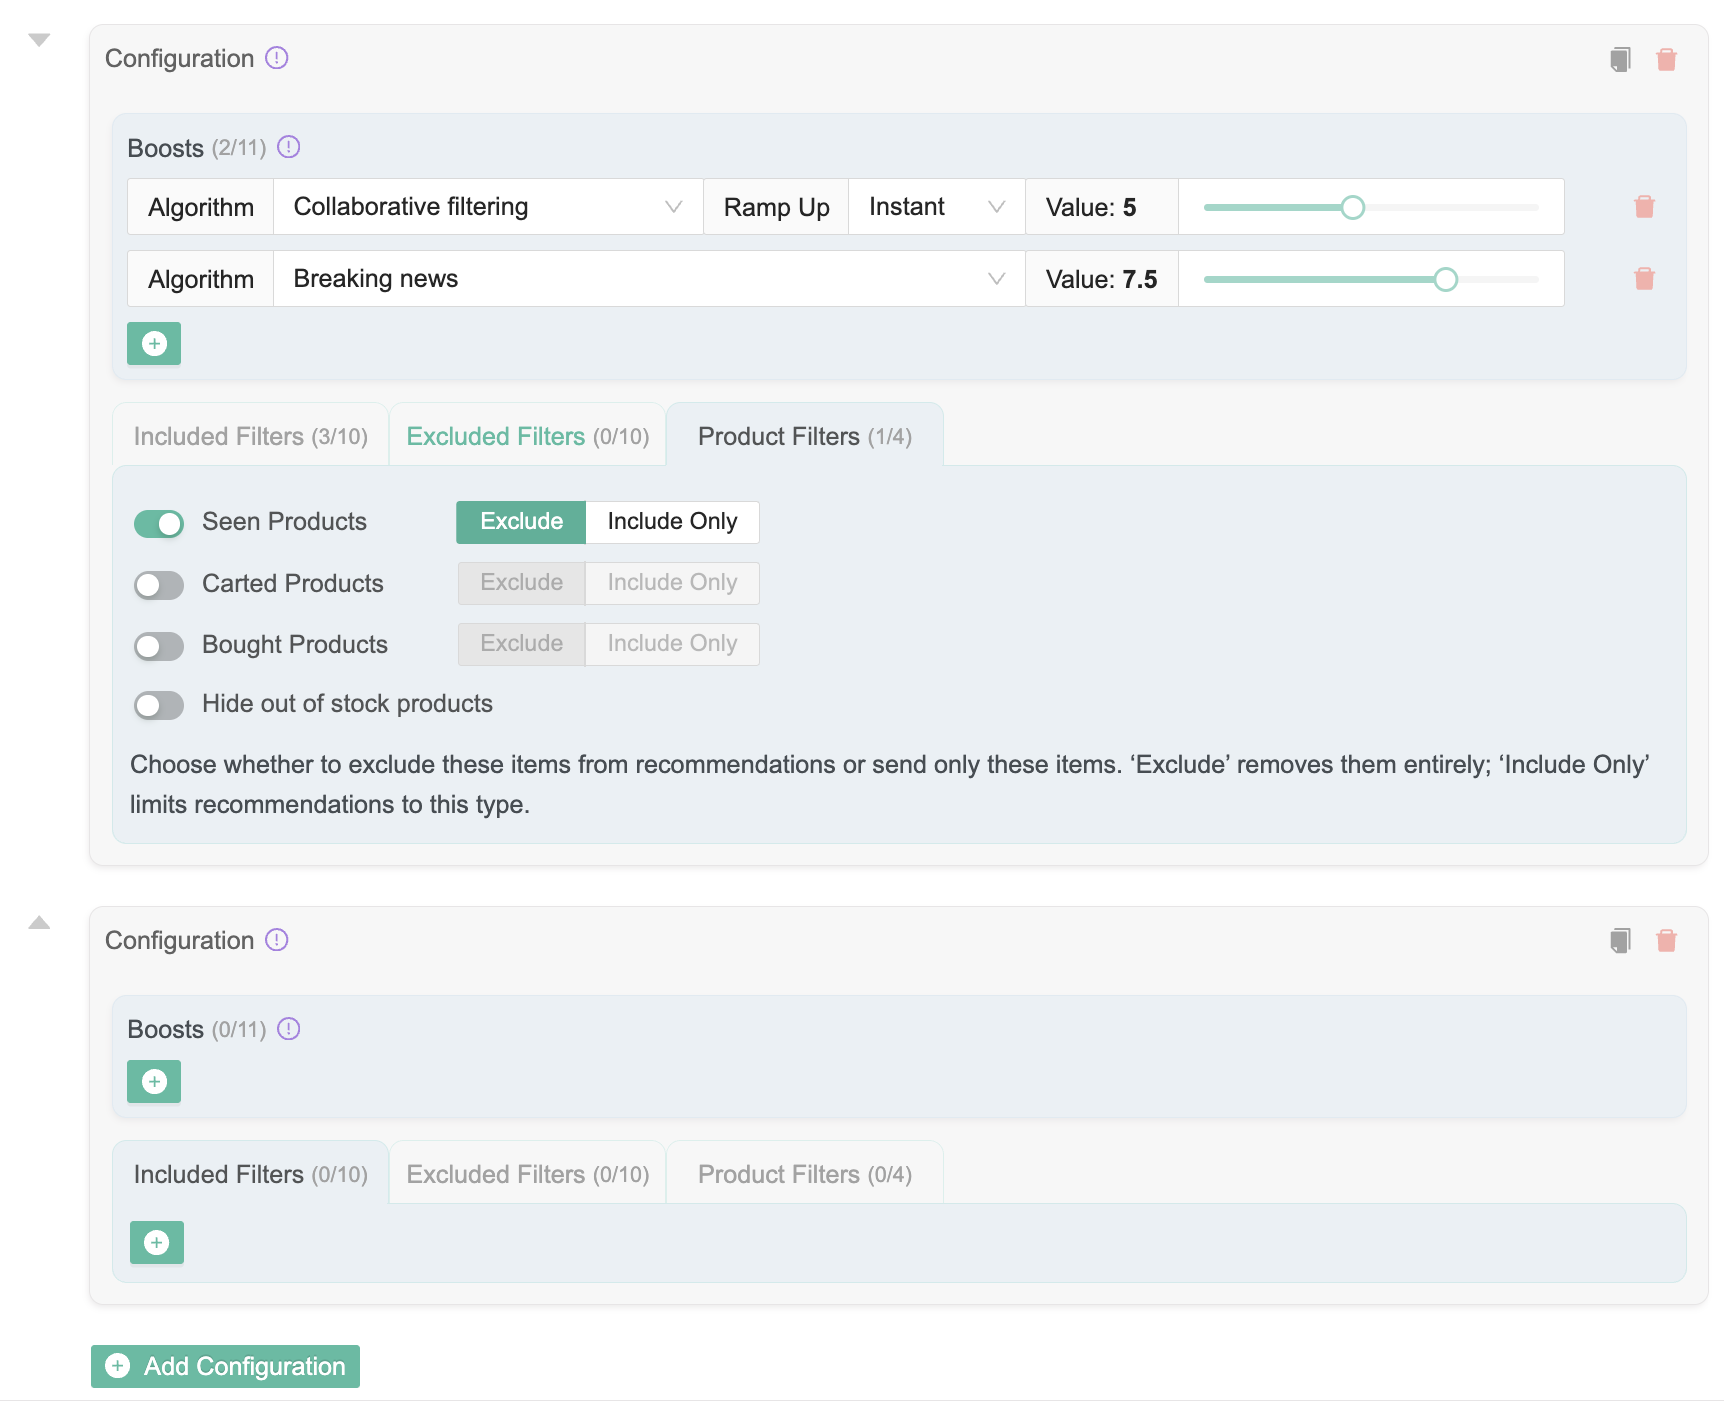Viewport: 1724px width, 1408px height.
Task: Delete the first configuration with trash icon
Action: pos(1666,60)
